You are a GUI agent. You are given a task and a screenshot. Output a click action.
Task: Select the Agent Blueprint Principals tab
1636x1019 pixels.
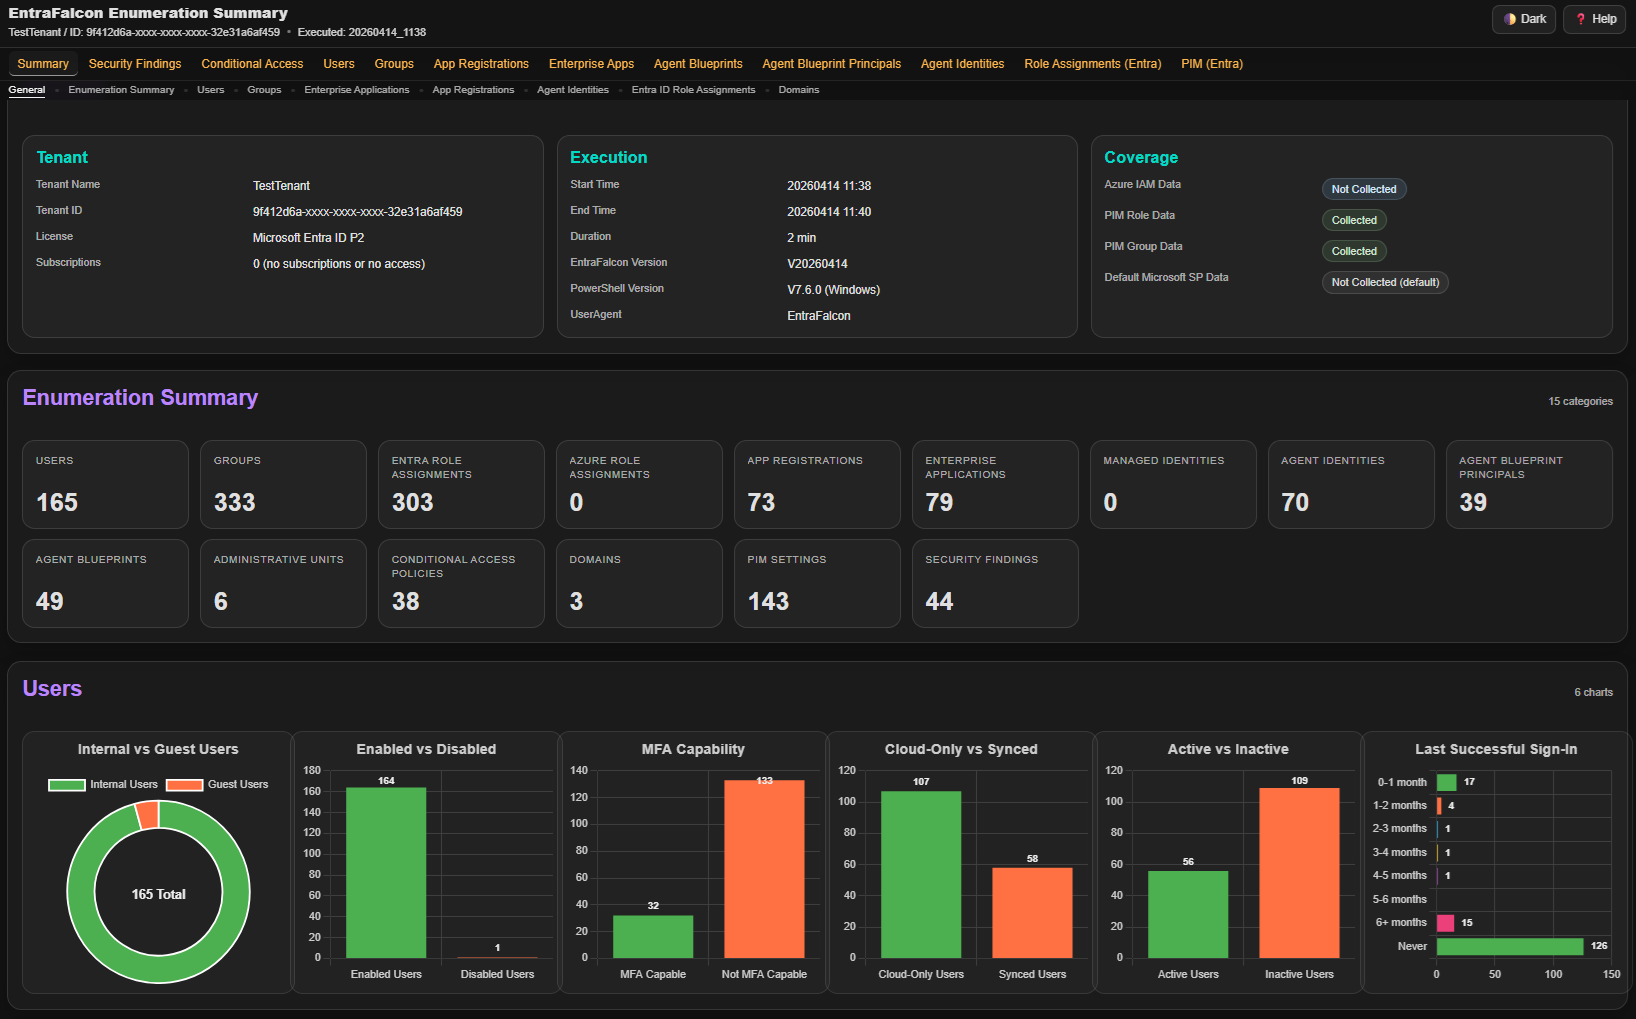click(x=831, y=64)
